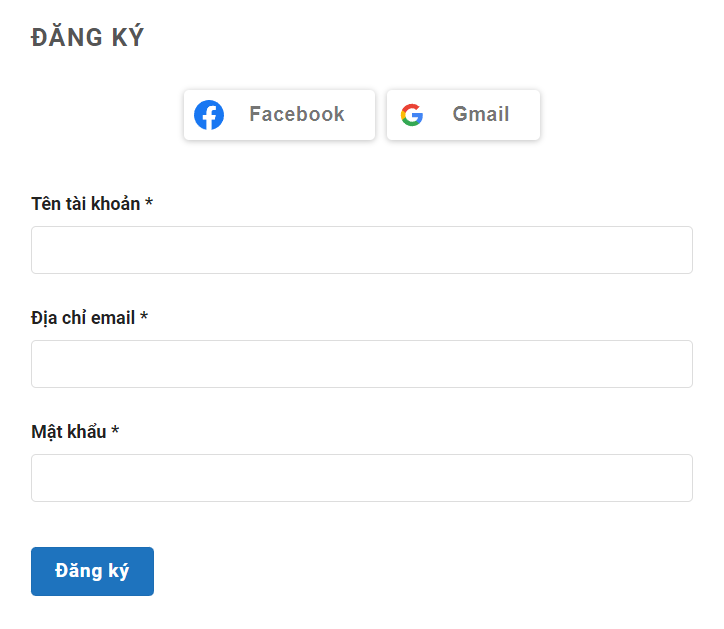Click the "Địa chỉ email" field label
Screen dimensions: 724x629
[83, 318]
